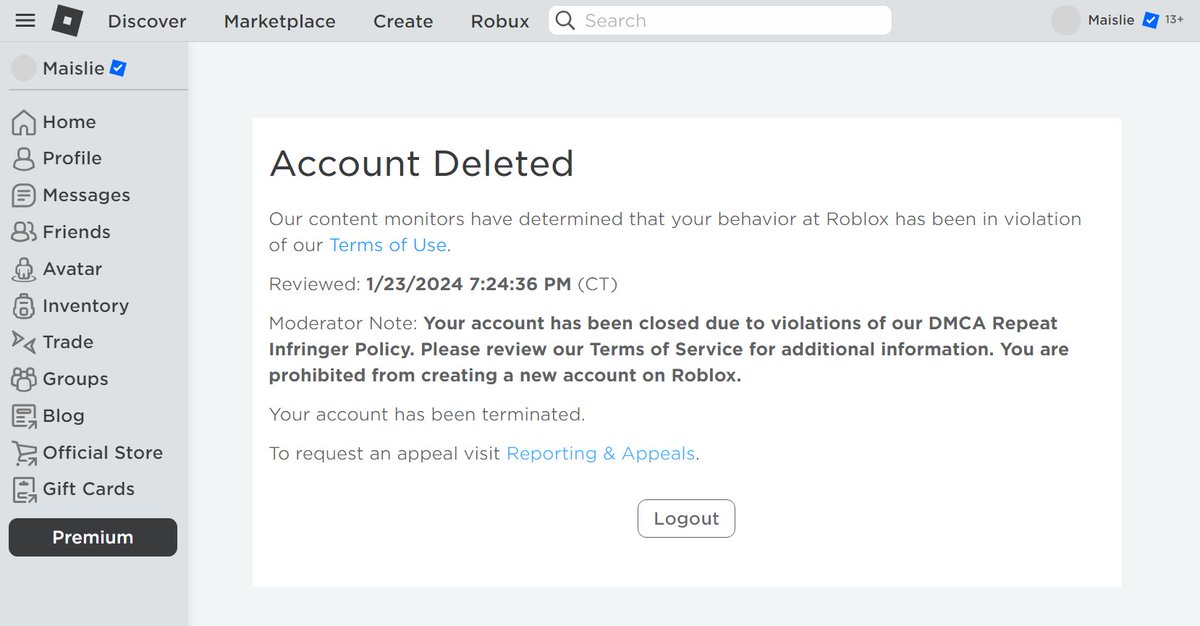
Task: Open the Marketplace tab
Action: click(x=280, y=21)
